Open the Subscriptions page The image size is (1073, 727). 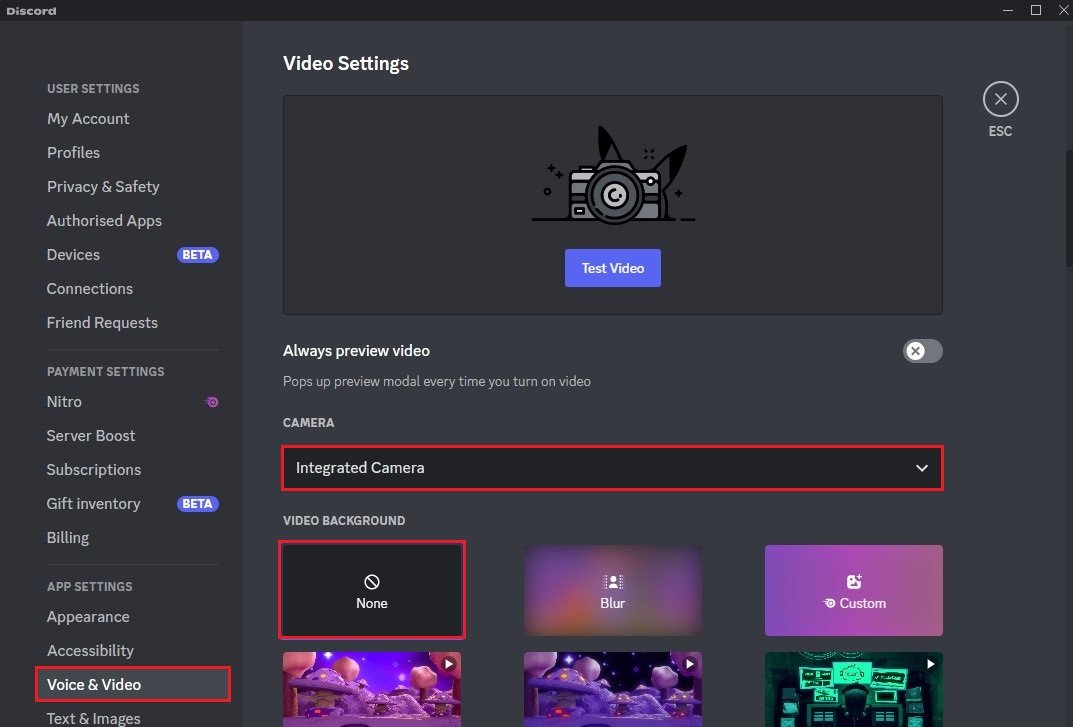(93, 469)
